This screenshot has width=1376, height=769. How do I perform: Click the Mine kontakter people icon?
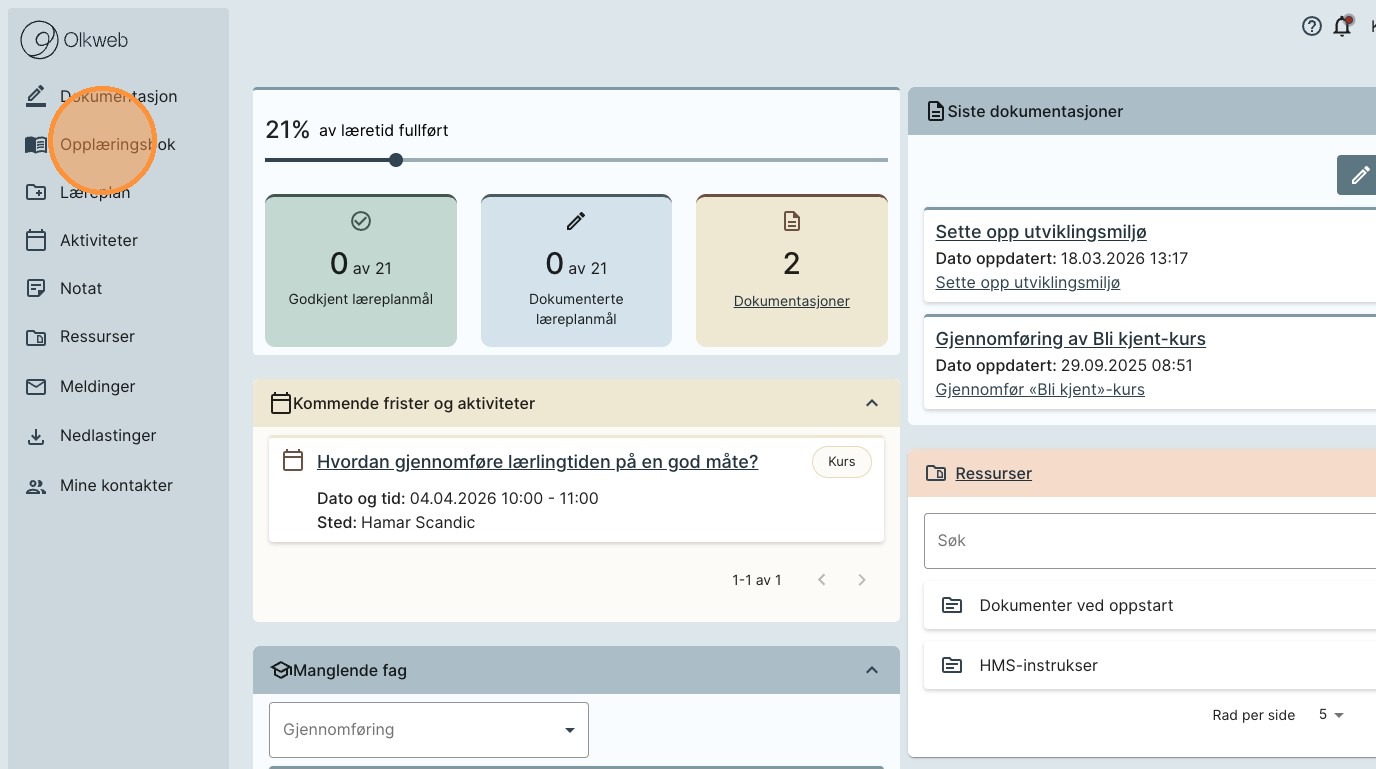point(36,486)
